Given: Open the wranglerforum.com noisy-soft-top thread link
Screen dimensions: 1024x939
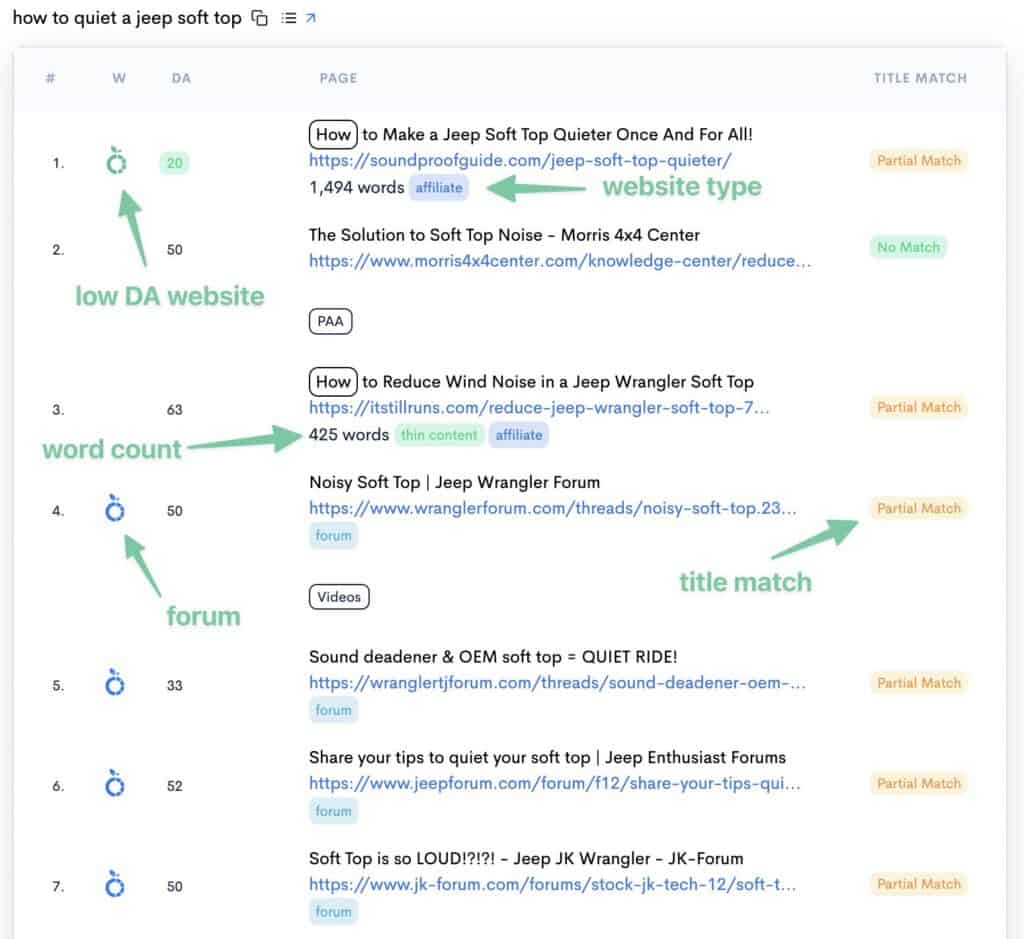Looking at the screenshot, I should pos(552,509).
